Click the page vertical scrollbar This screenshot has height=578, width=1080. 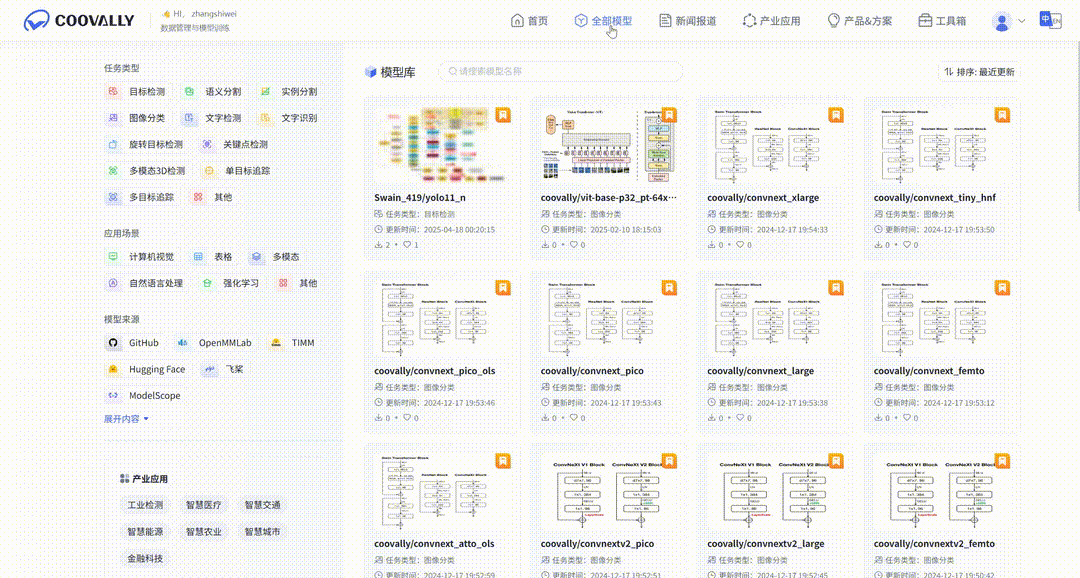[x=1077, y=117]
